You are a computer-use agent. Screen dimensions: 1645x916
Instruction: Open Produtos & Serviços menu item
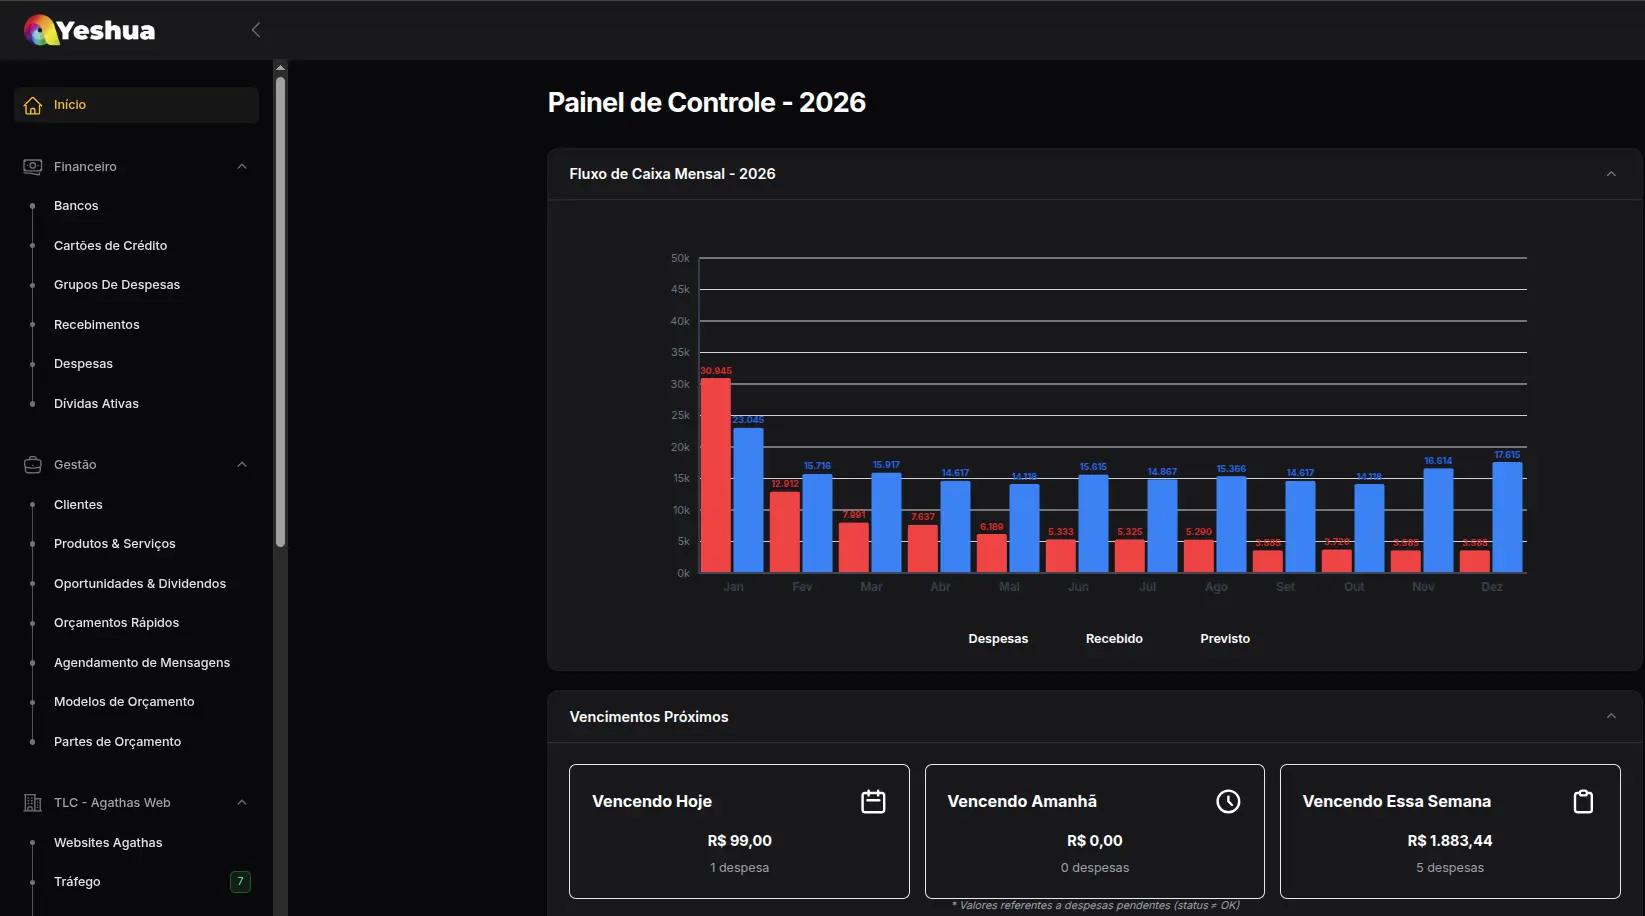pos(114,544)
